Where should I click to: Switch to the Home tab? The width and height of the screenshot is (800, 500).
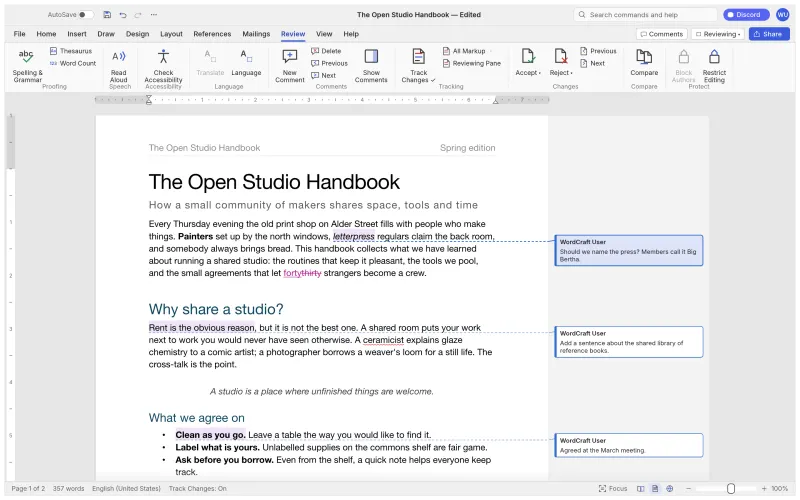[46, 34]
